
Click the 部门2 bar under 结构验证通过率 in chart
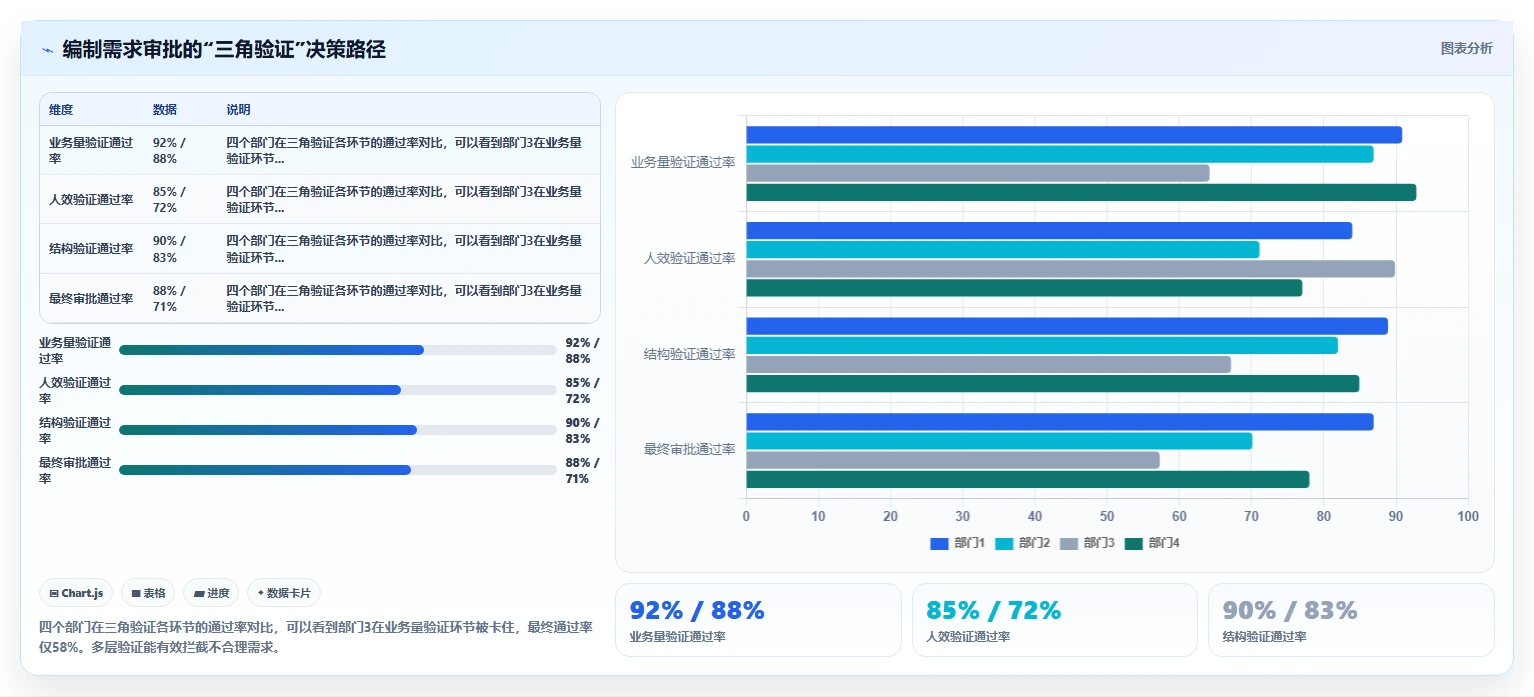click(x=1042, y=345)
